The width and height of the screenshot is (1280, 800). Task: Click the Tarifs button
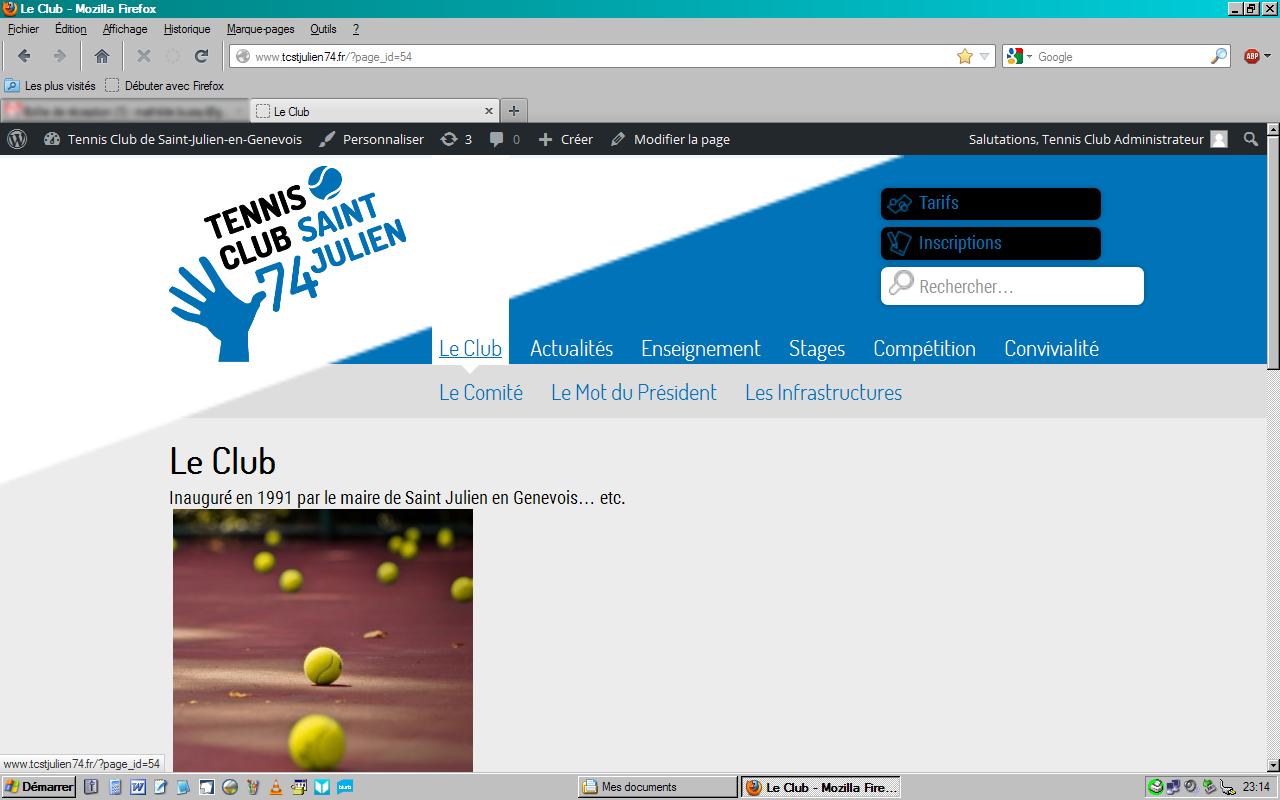click(x=990, y=203)
